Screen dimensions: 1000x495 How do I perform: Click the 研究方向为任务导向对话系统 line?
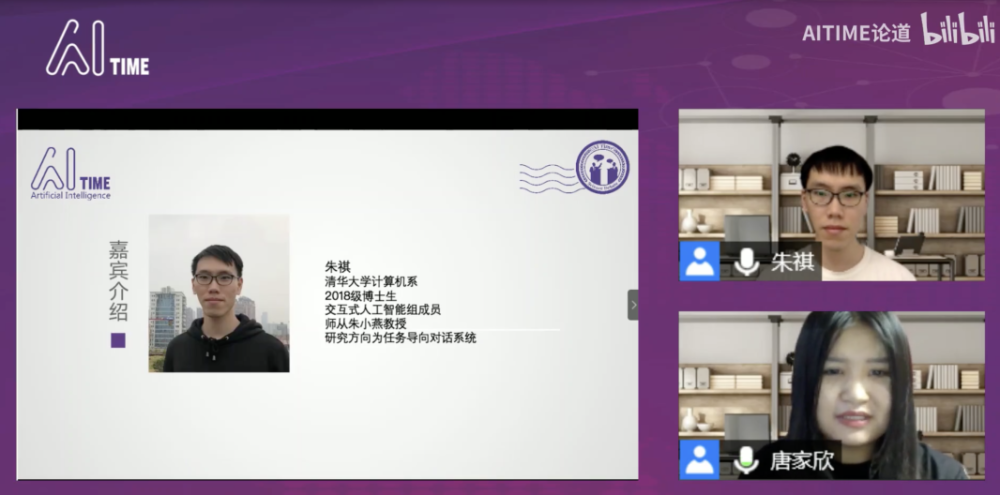click(x=401, y=338)
